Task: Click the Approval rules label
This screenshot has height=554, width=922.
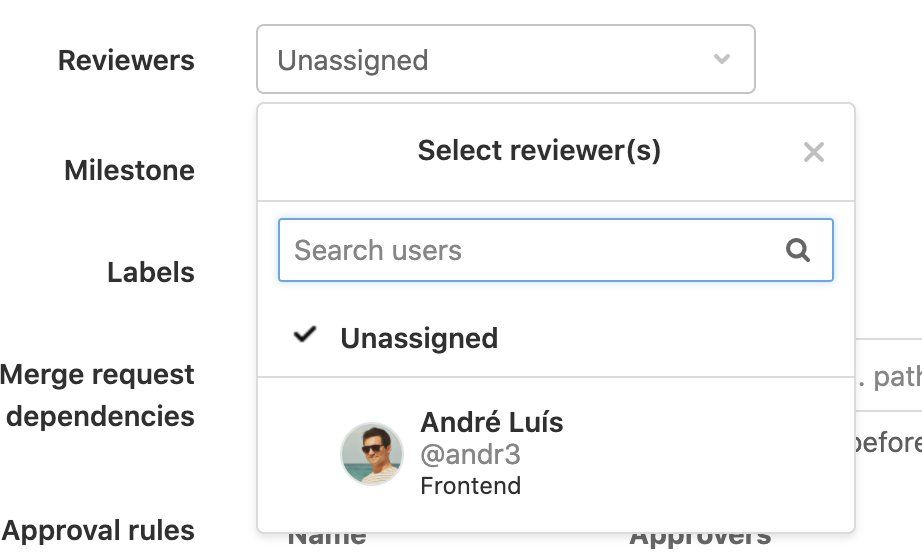Action: 98,530
